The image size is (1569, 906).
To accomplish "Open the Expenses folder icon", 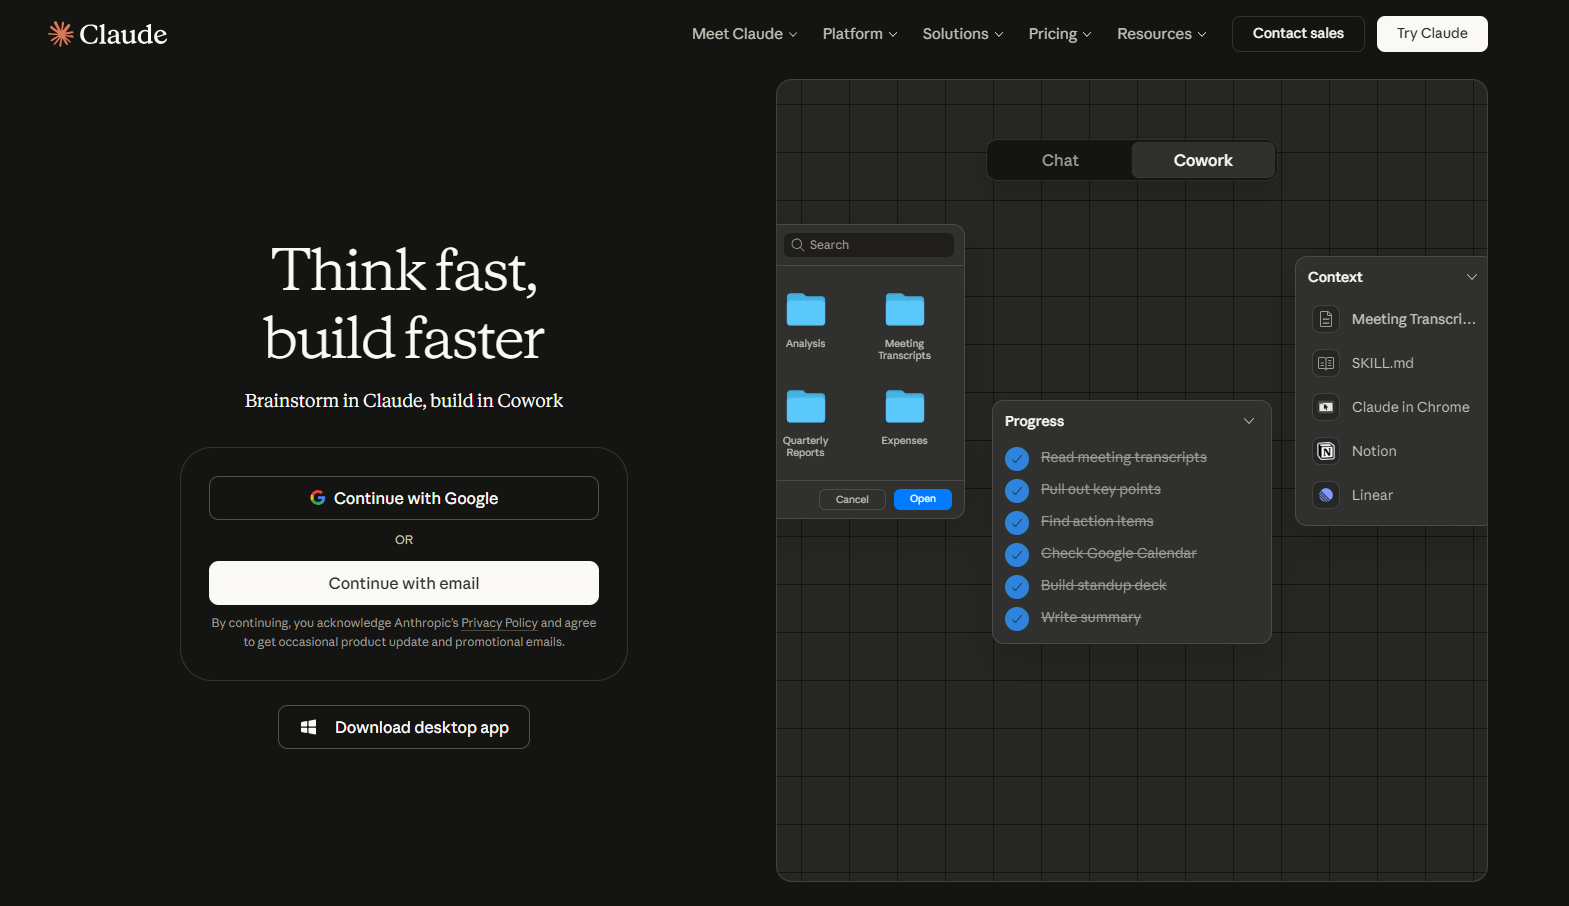I will [904, 407].
